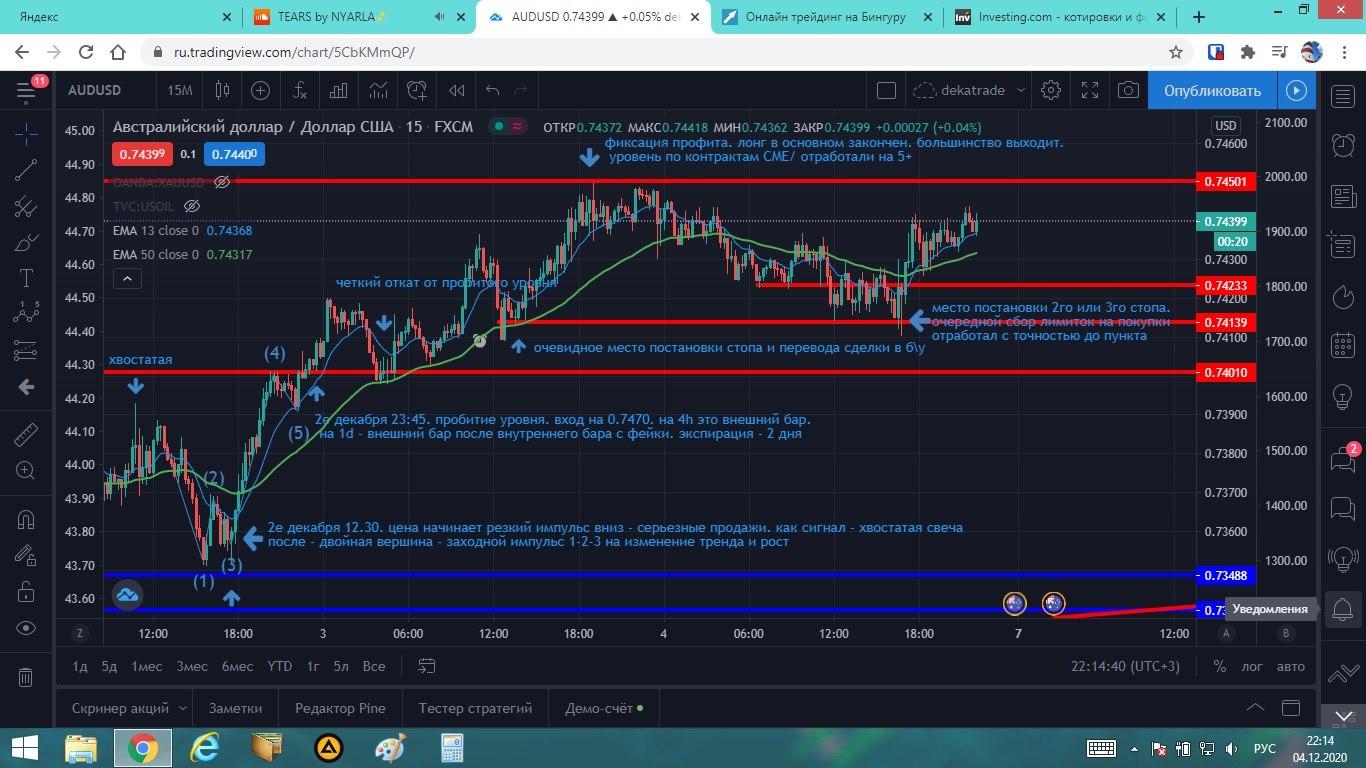The height and width of the screenshot is (768, 1366).
Task: Expand the bottom panel chevron up
Action: [1255, 708]
